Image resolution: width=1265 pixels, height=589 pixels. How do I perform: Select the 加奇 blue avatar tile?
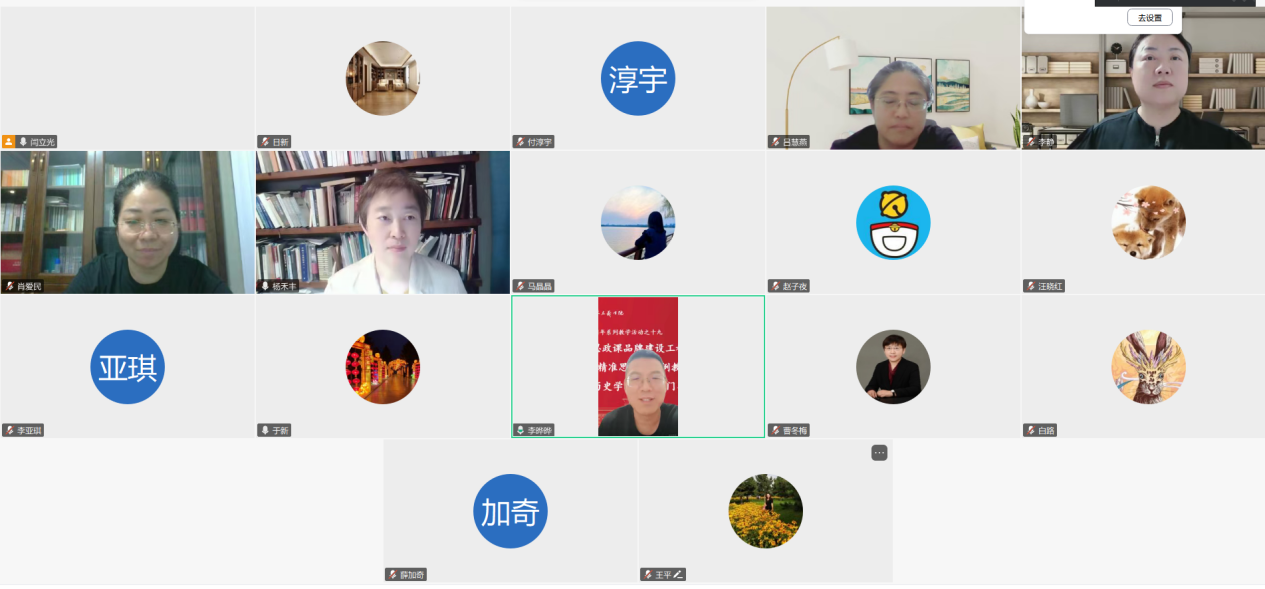(510, 511)
